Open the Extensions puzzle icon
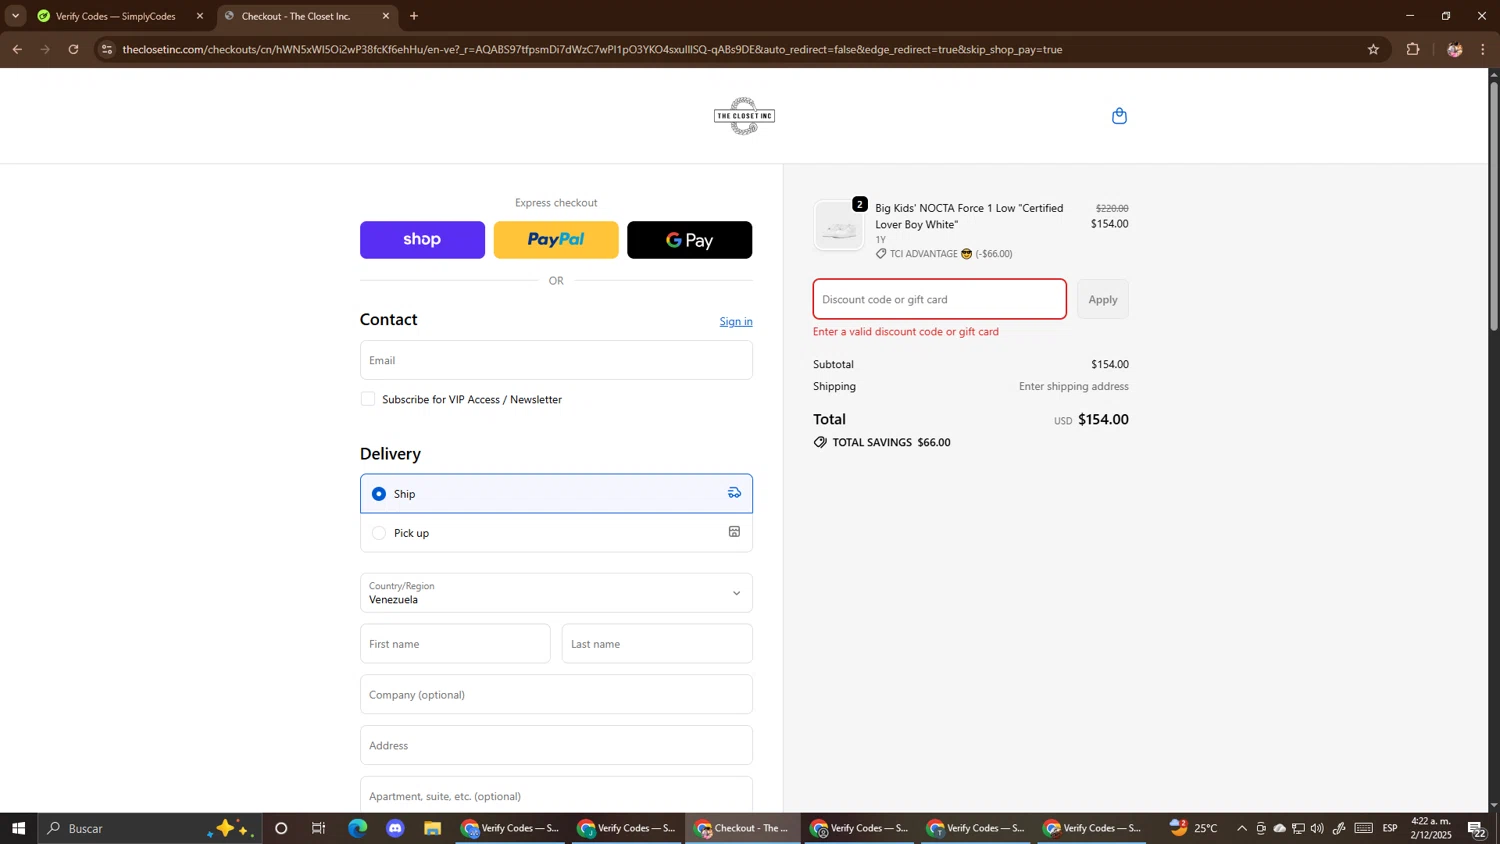This screenshot has height=844, width=1500. point(1413,49)
